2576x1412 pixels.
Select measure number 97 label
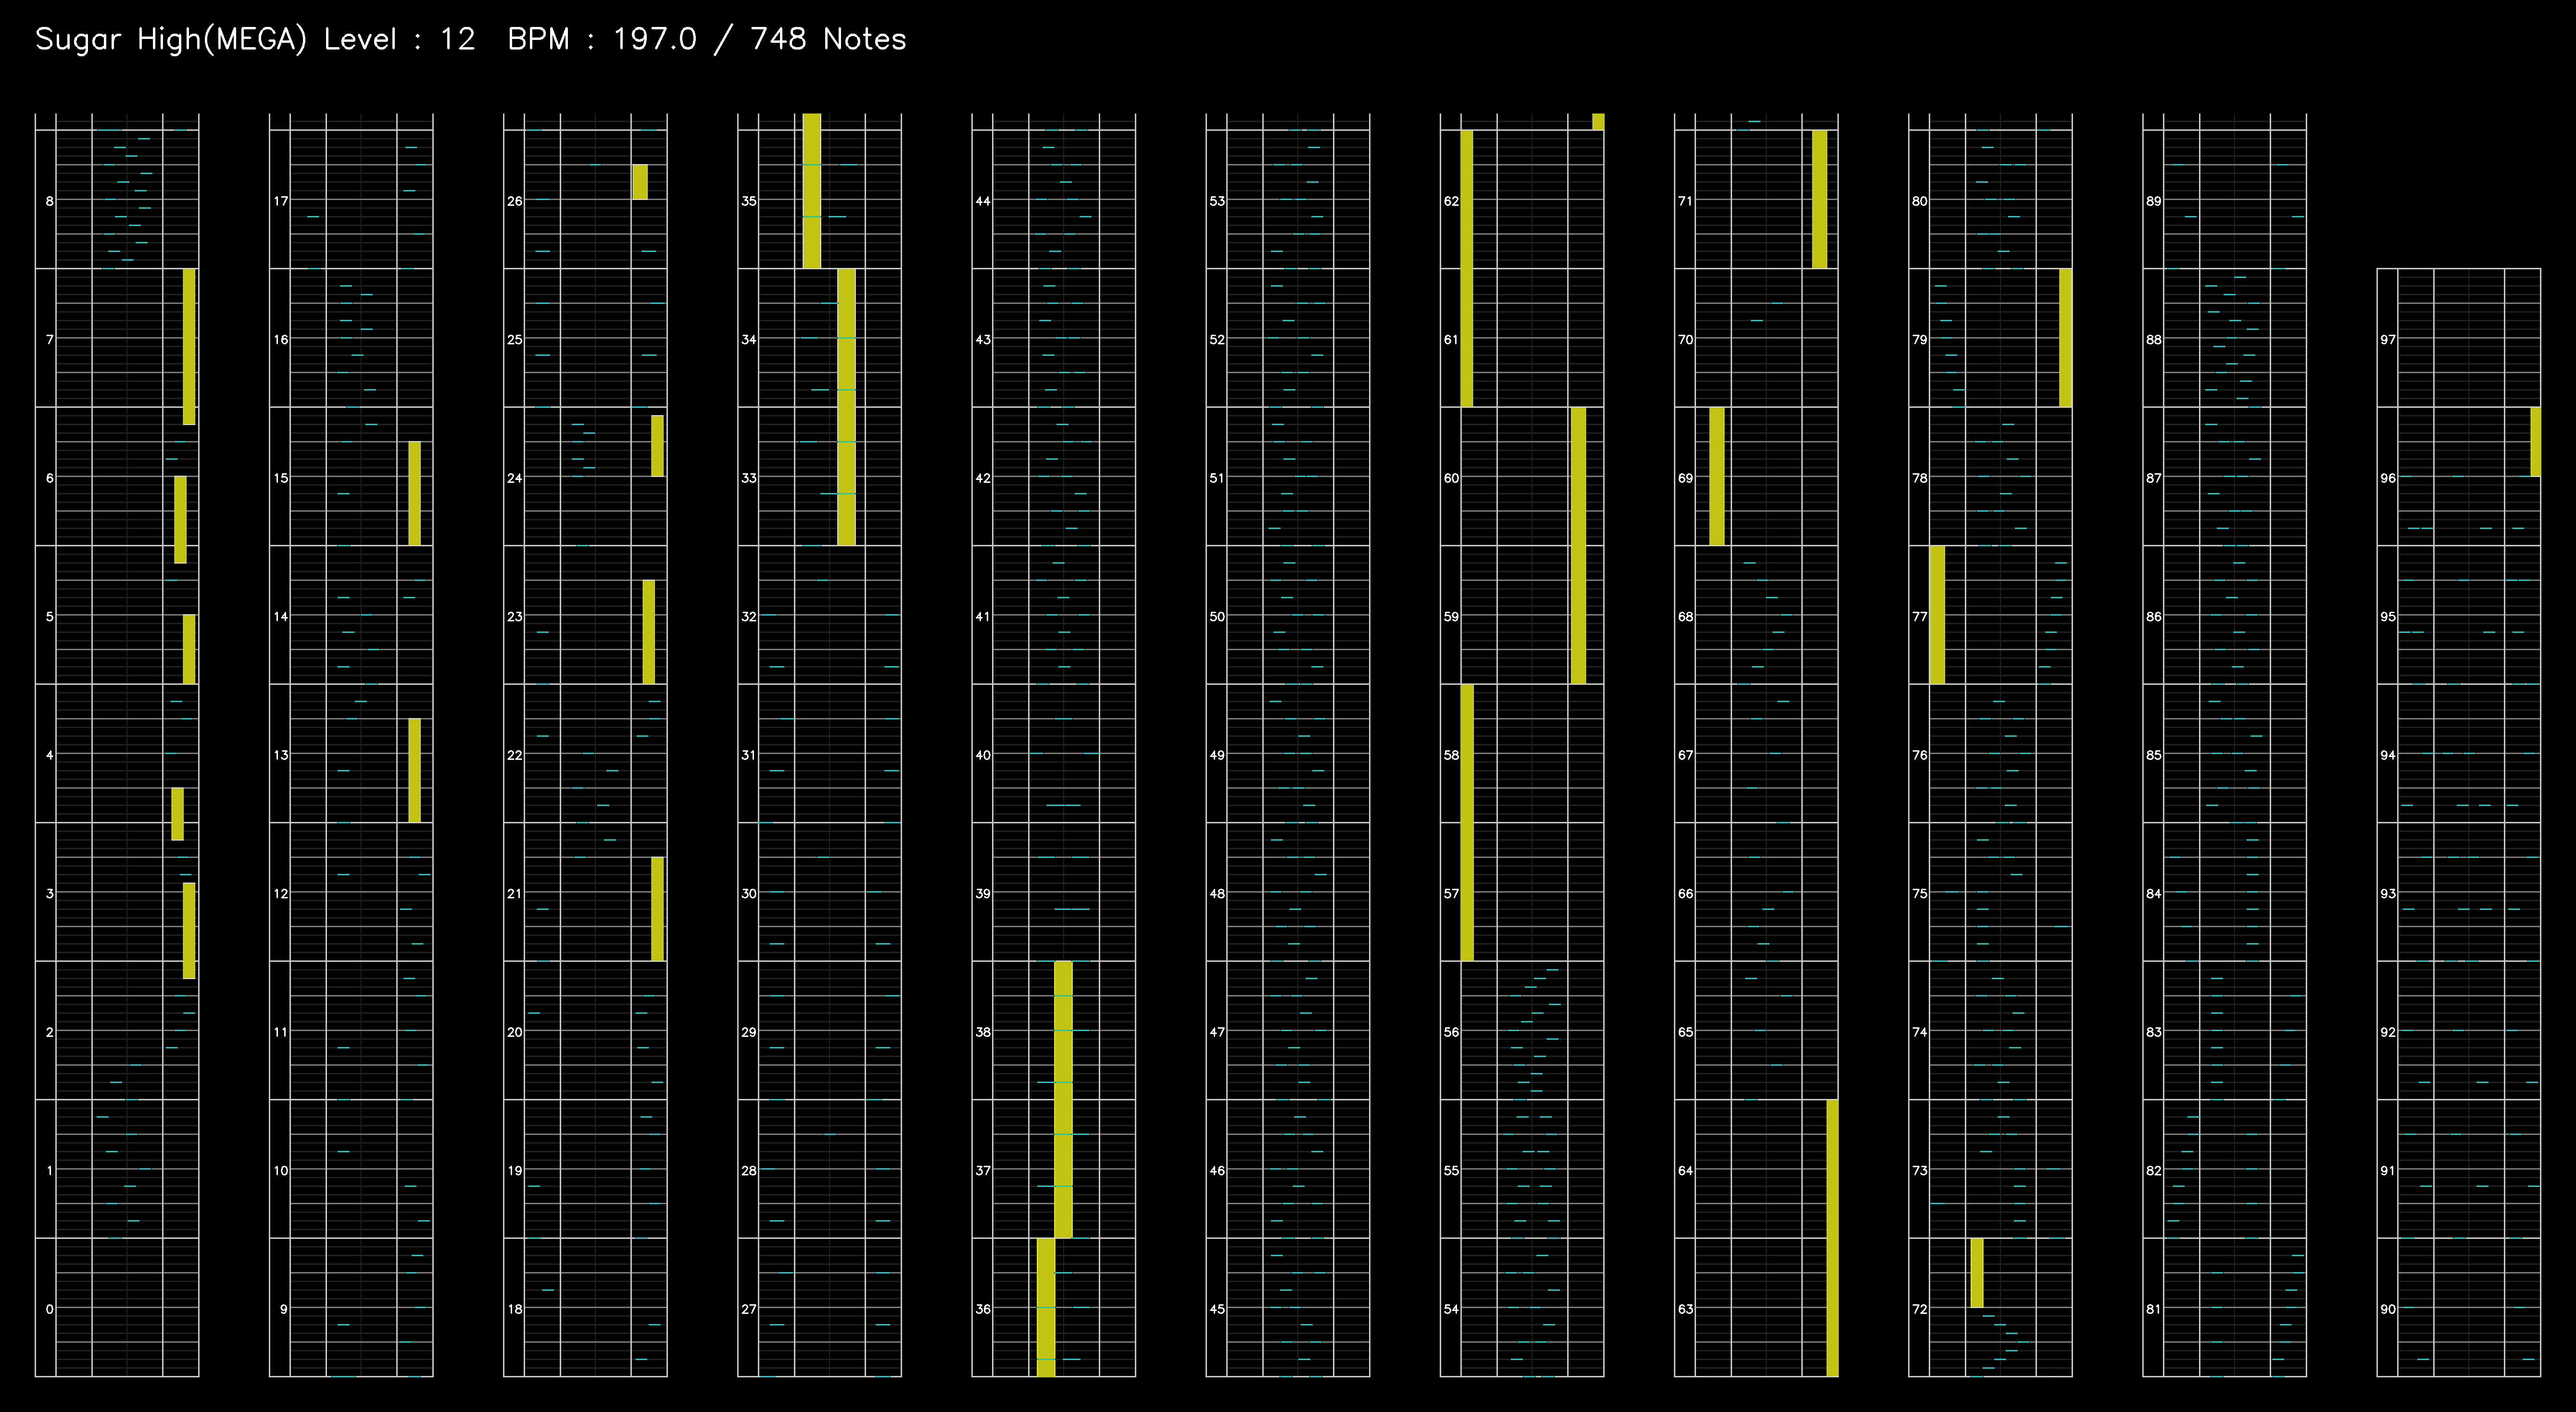click(x=2388, y=340)
